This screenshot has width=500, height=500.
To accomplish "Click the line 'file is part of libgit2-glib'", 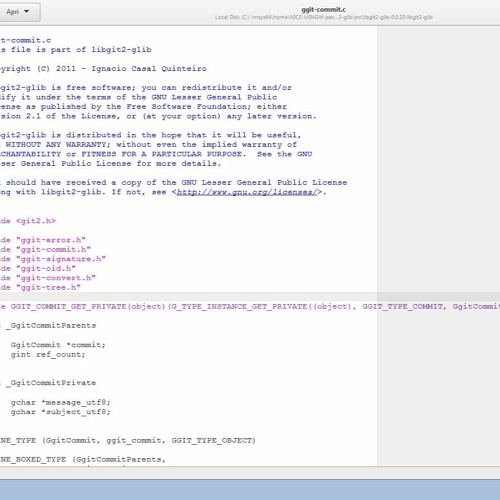I will pos(76,50).
